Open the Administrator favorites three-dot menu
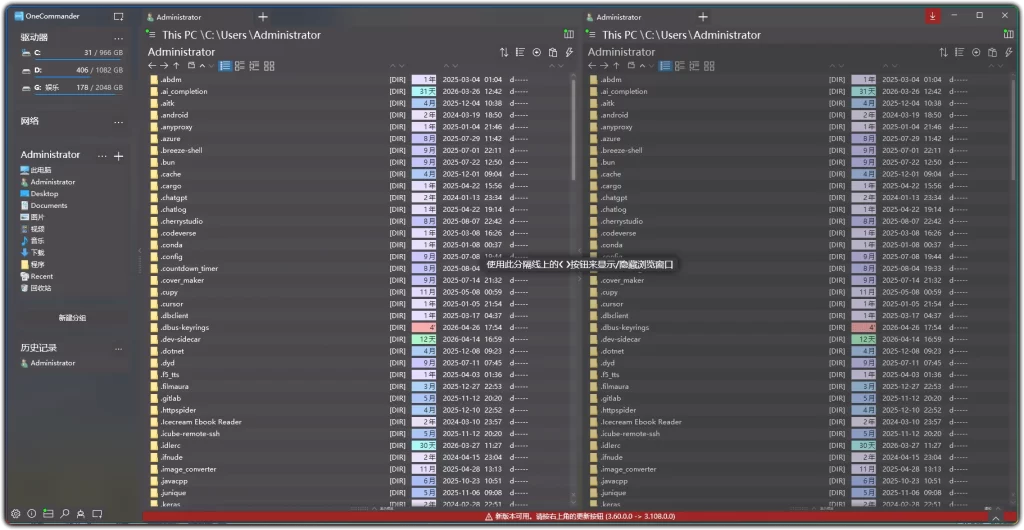Screen dimensions: 1024x530 click(102, 156)
